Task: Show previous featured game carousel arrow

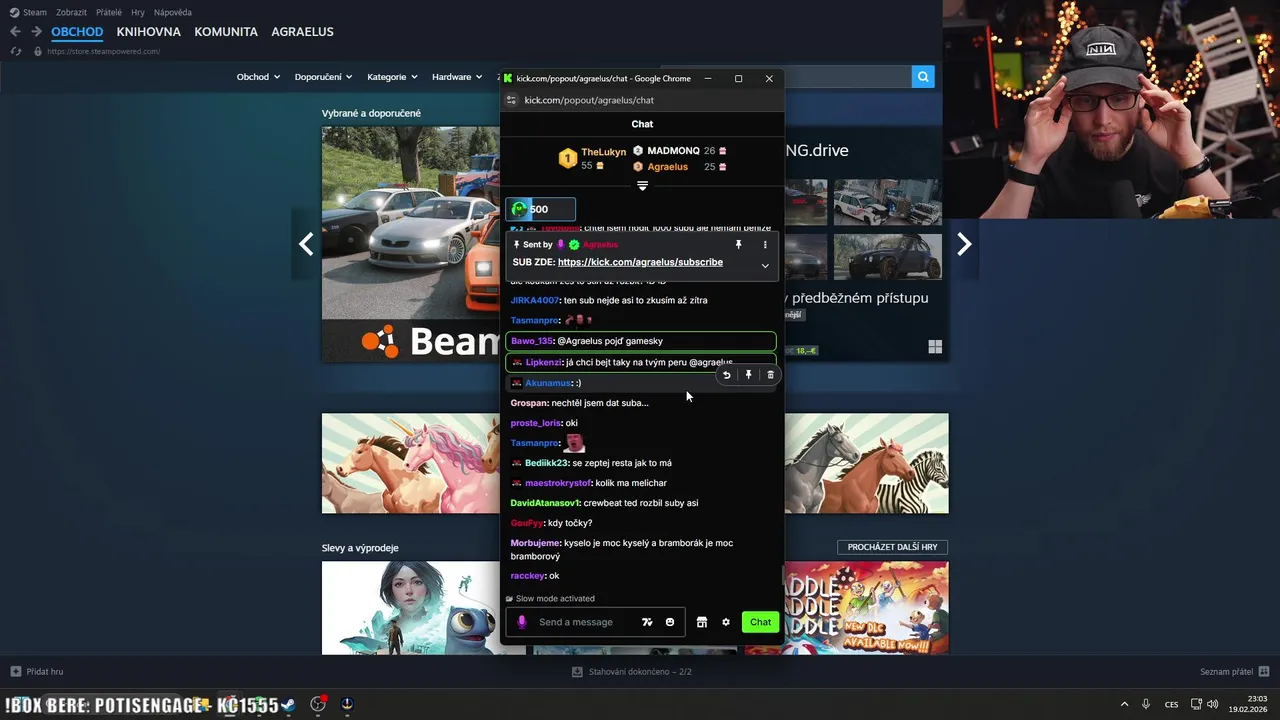Action: tap(306, 244)
